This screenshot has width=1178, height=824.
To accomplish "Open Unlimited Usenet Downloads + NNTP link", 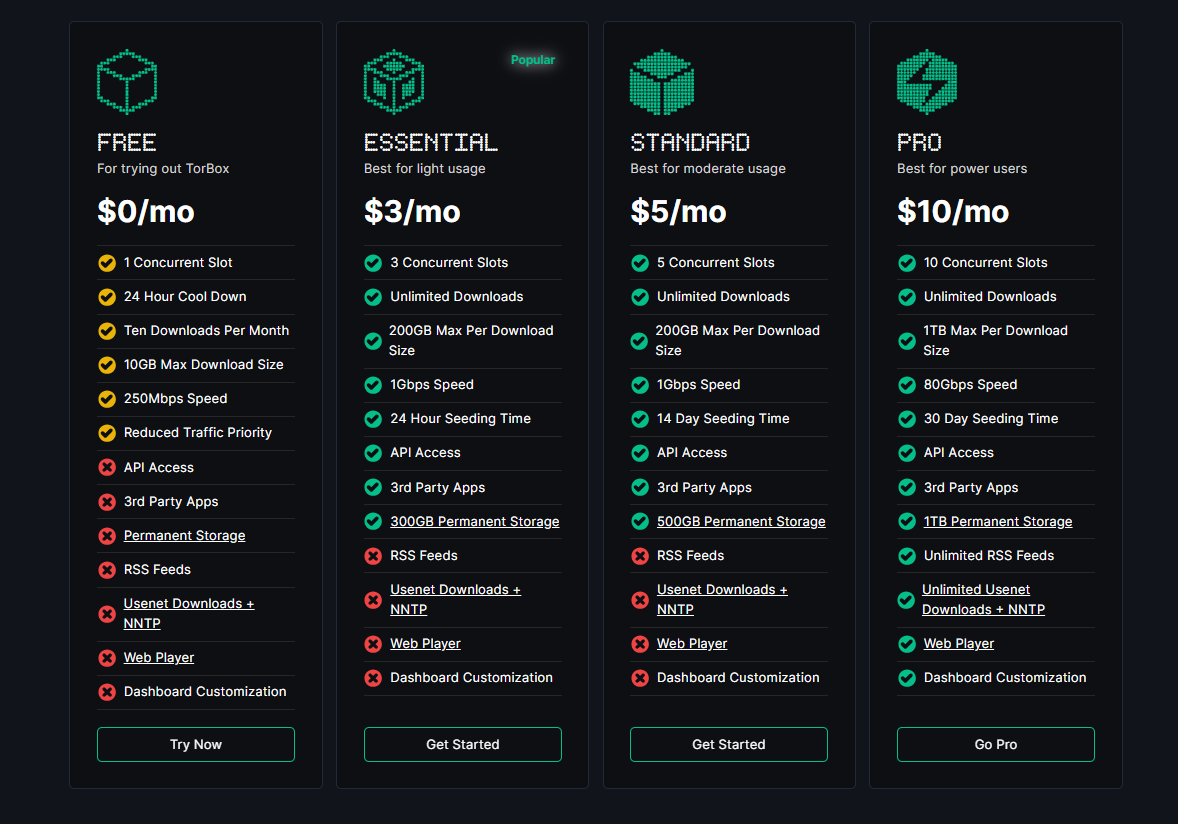I will (x=983, y=599).
